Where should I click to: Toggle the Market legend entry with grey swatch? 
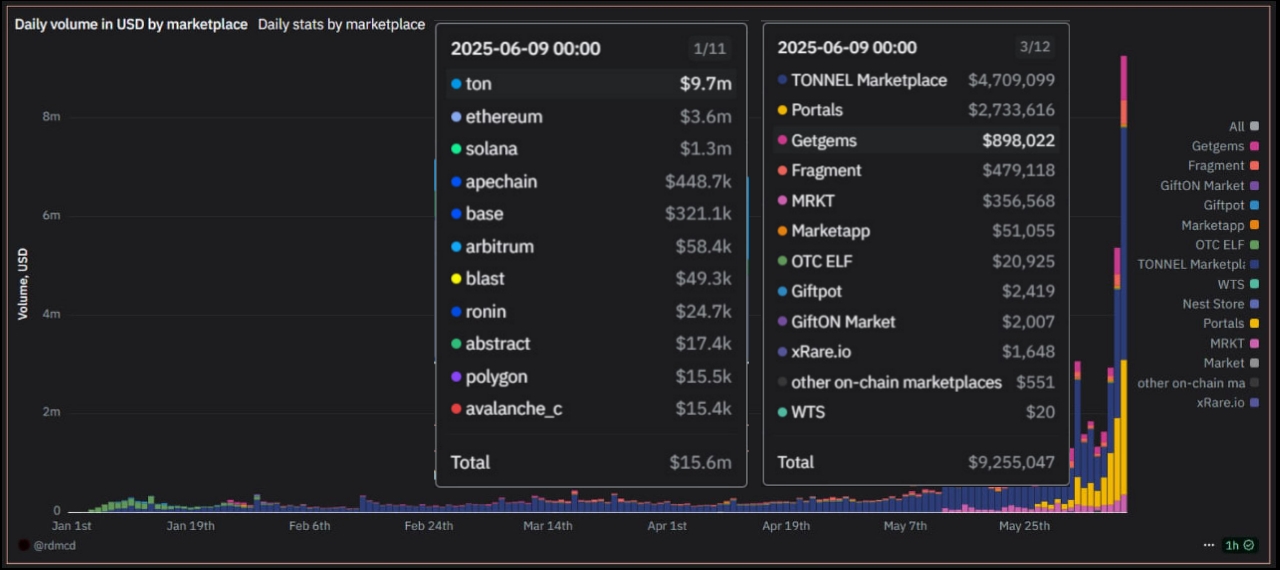click(x=1231, y=363)
